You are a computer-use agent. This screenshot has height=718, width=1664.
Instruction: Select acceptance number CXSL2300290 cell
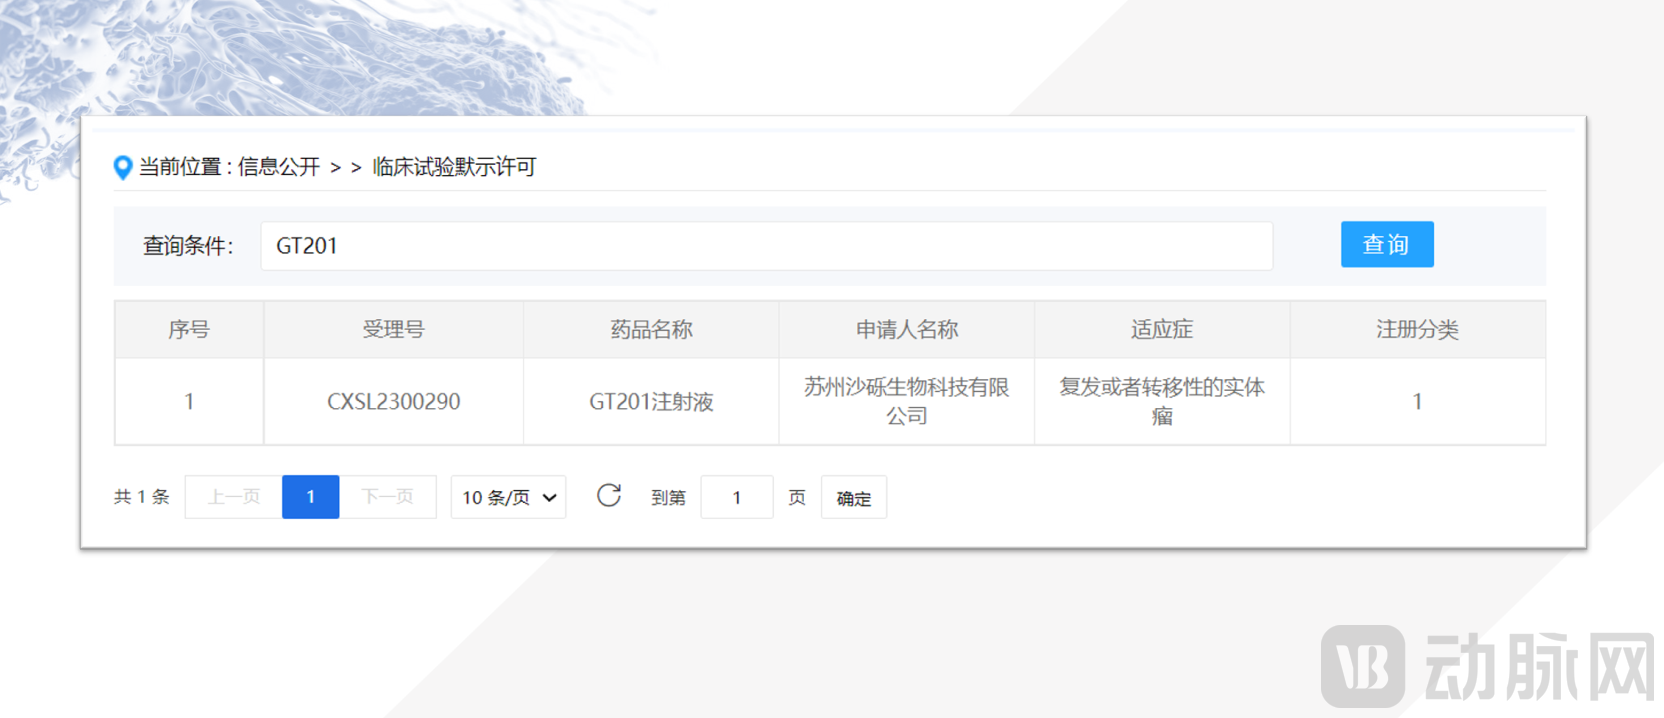coord(394,402)
